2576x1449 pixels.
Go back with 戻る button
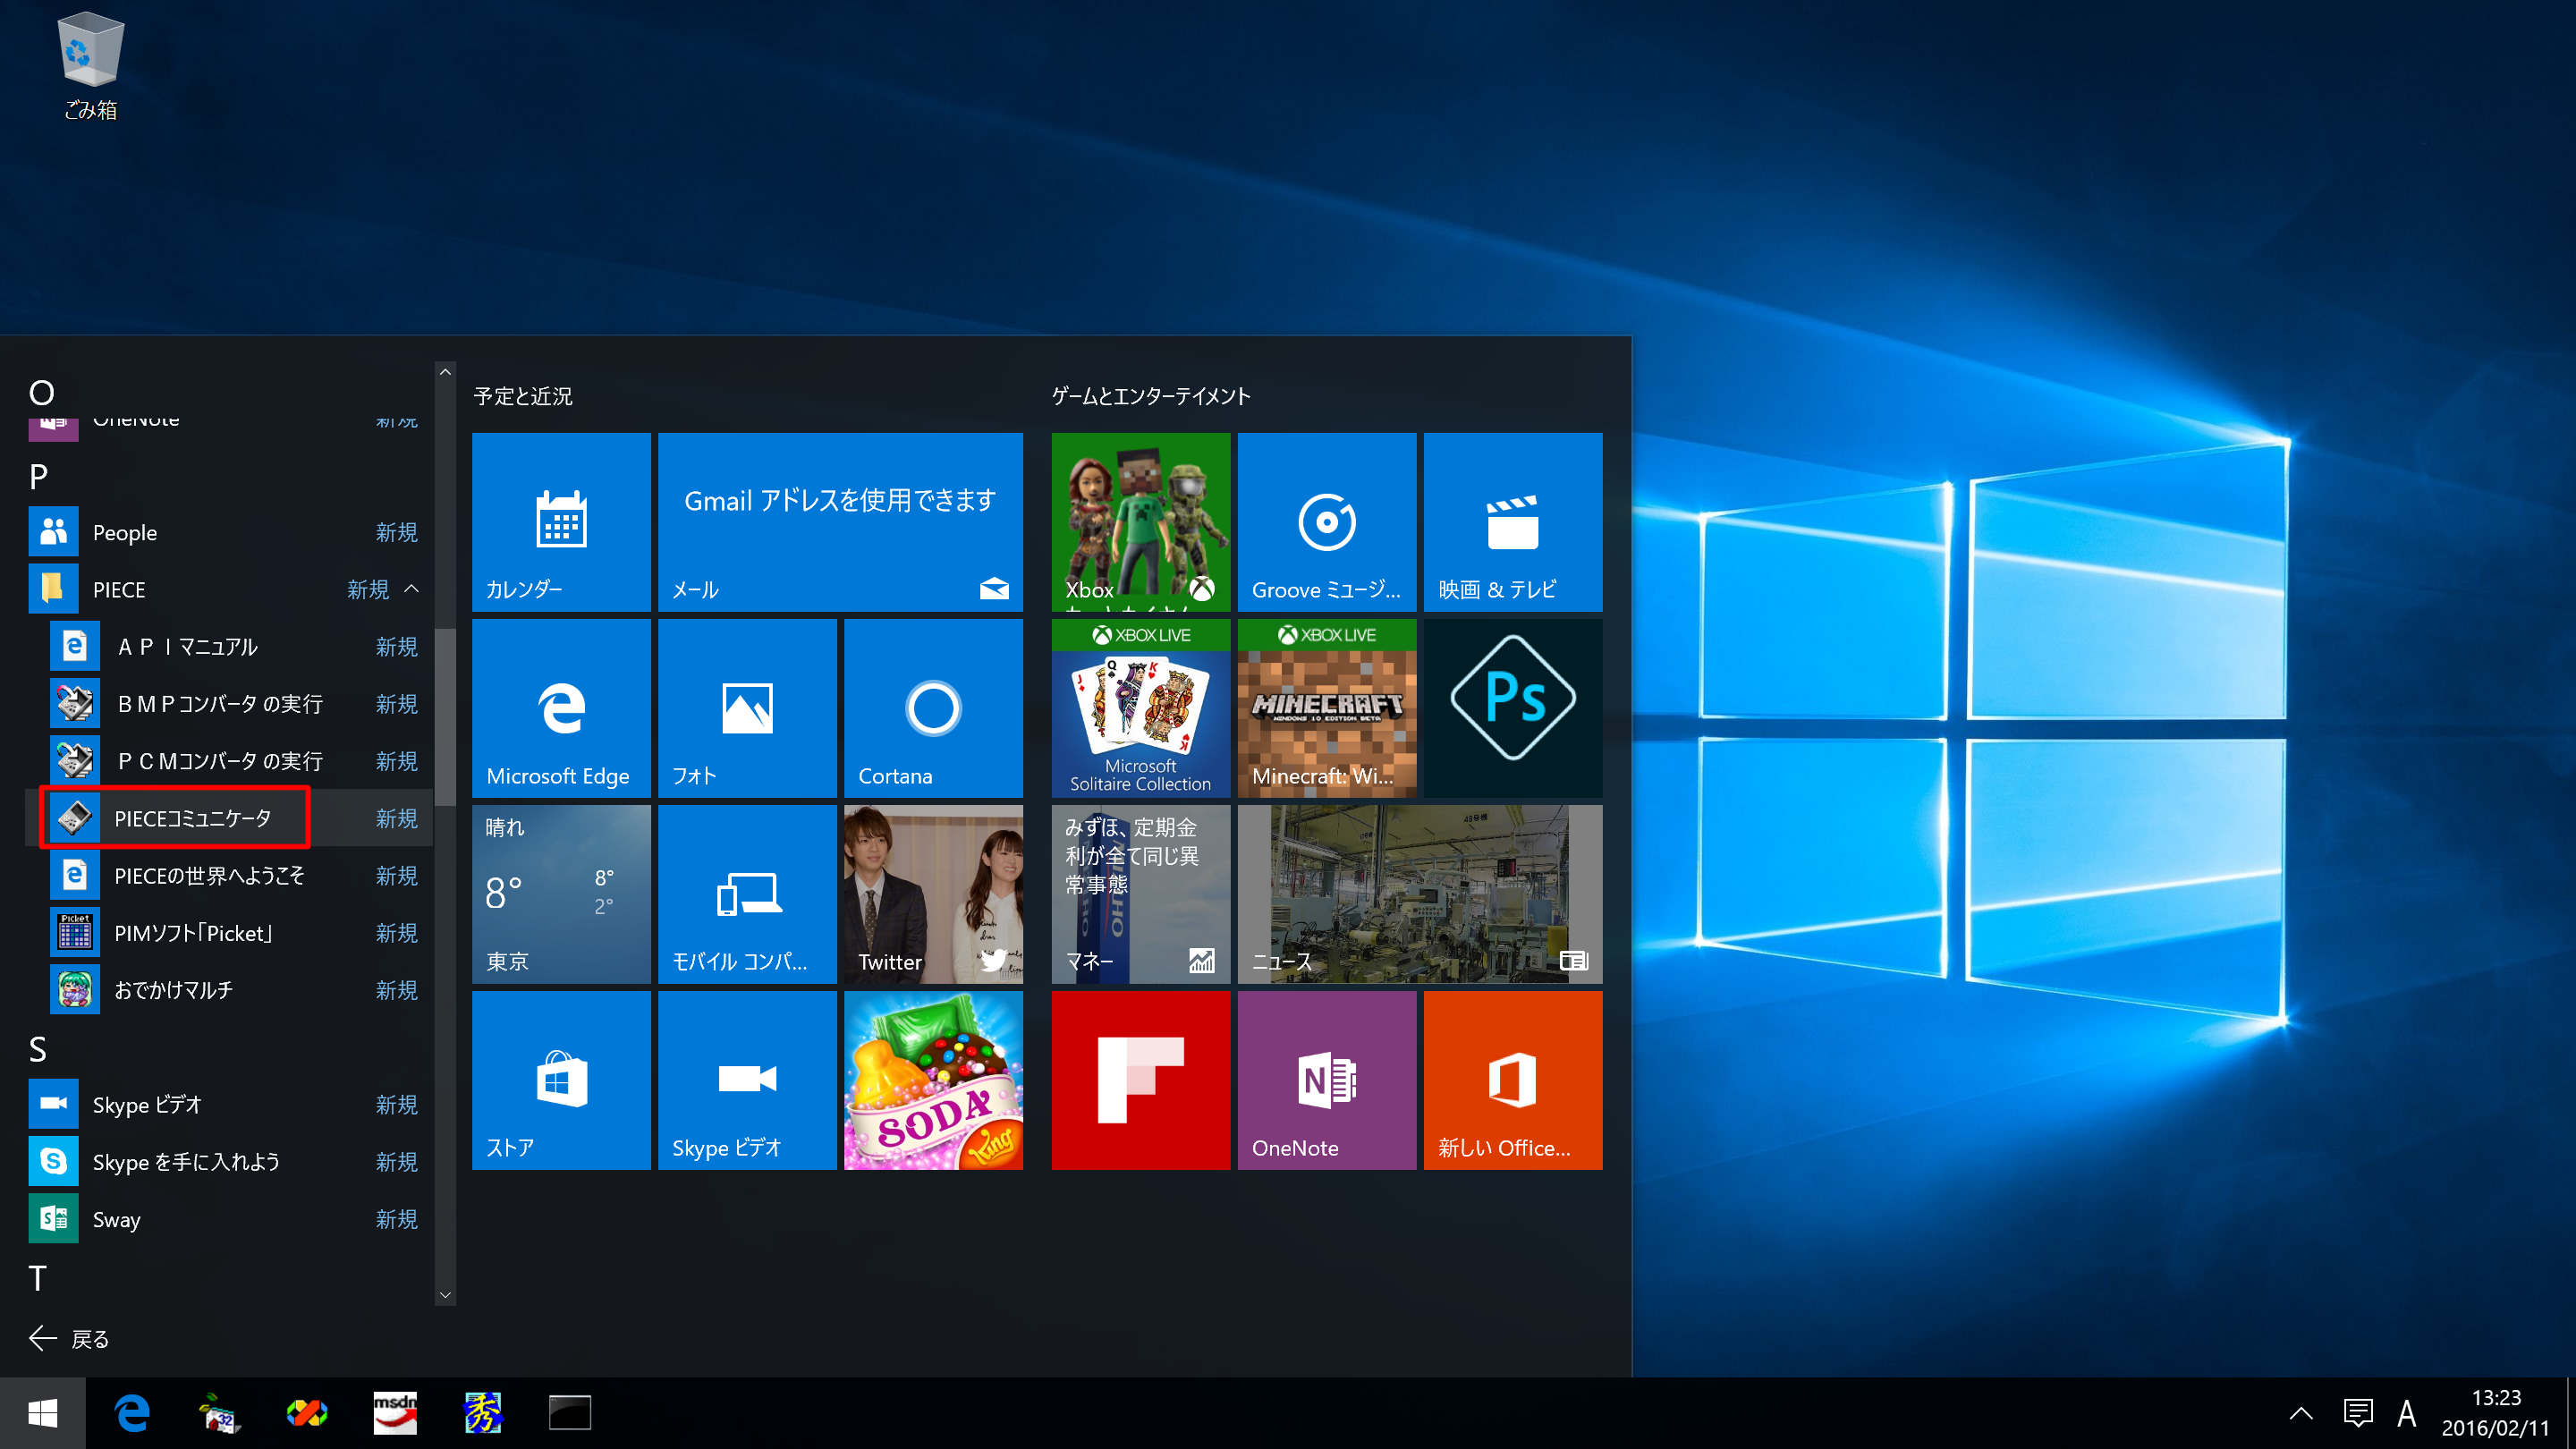tap(69, 1339)
